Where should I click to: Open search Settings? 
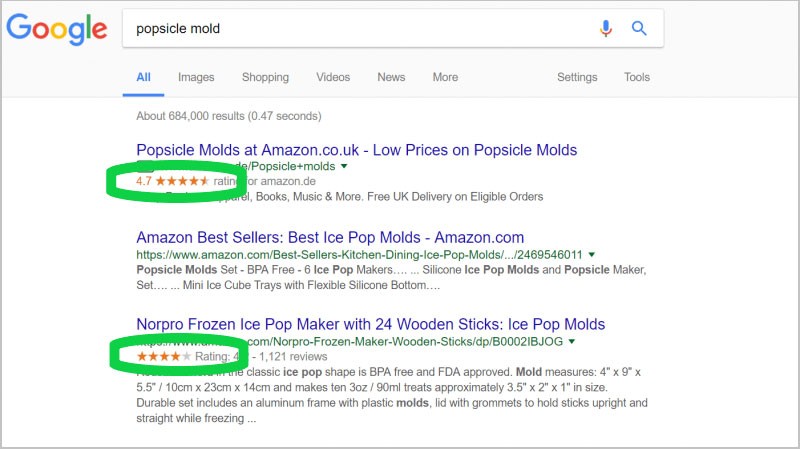(x=577, y=77)
